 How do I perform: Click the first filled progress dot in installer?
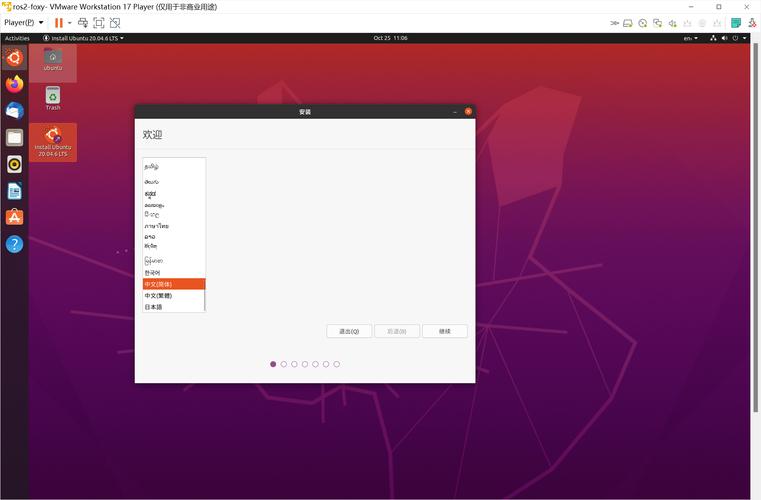(273, 364)
